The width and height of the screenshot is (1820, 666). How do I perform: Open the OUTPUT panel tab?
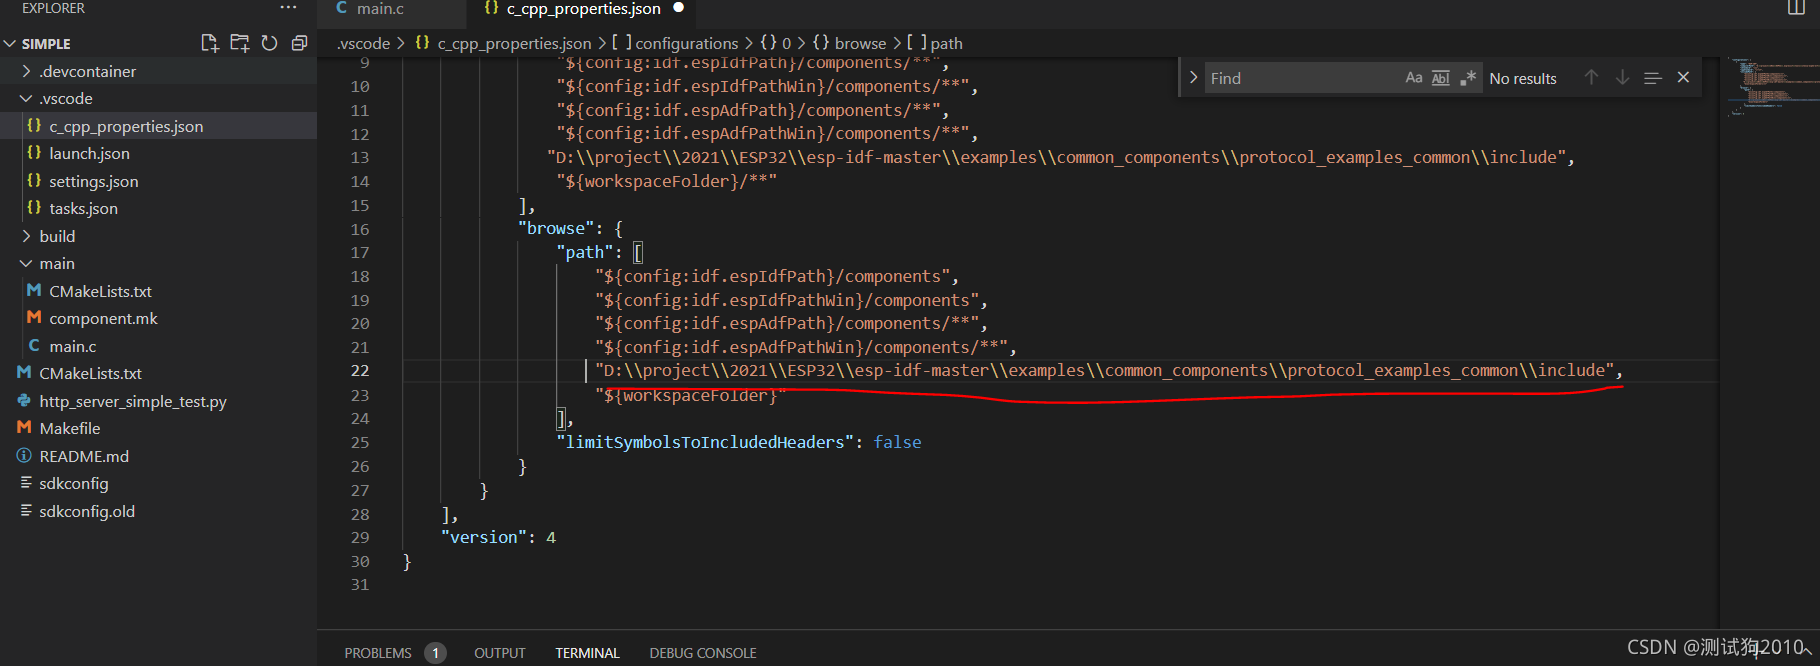500,653
